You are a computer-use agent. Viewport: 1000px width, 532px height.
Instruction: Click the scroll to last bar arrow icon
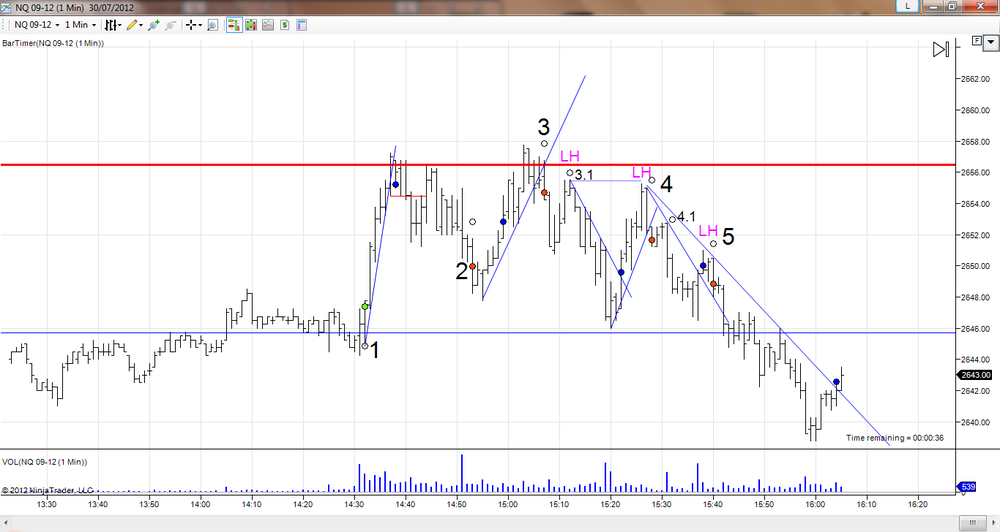pos(941,49)
